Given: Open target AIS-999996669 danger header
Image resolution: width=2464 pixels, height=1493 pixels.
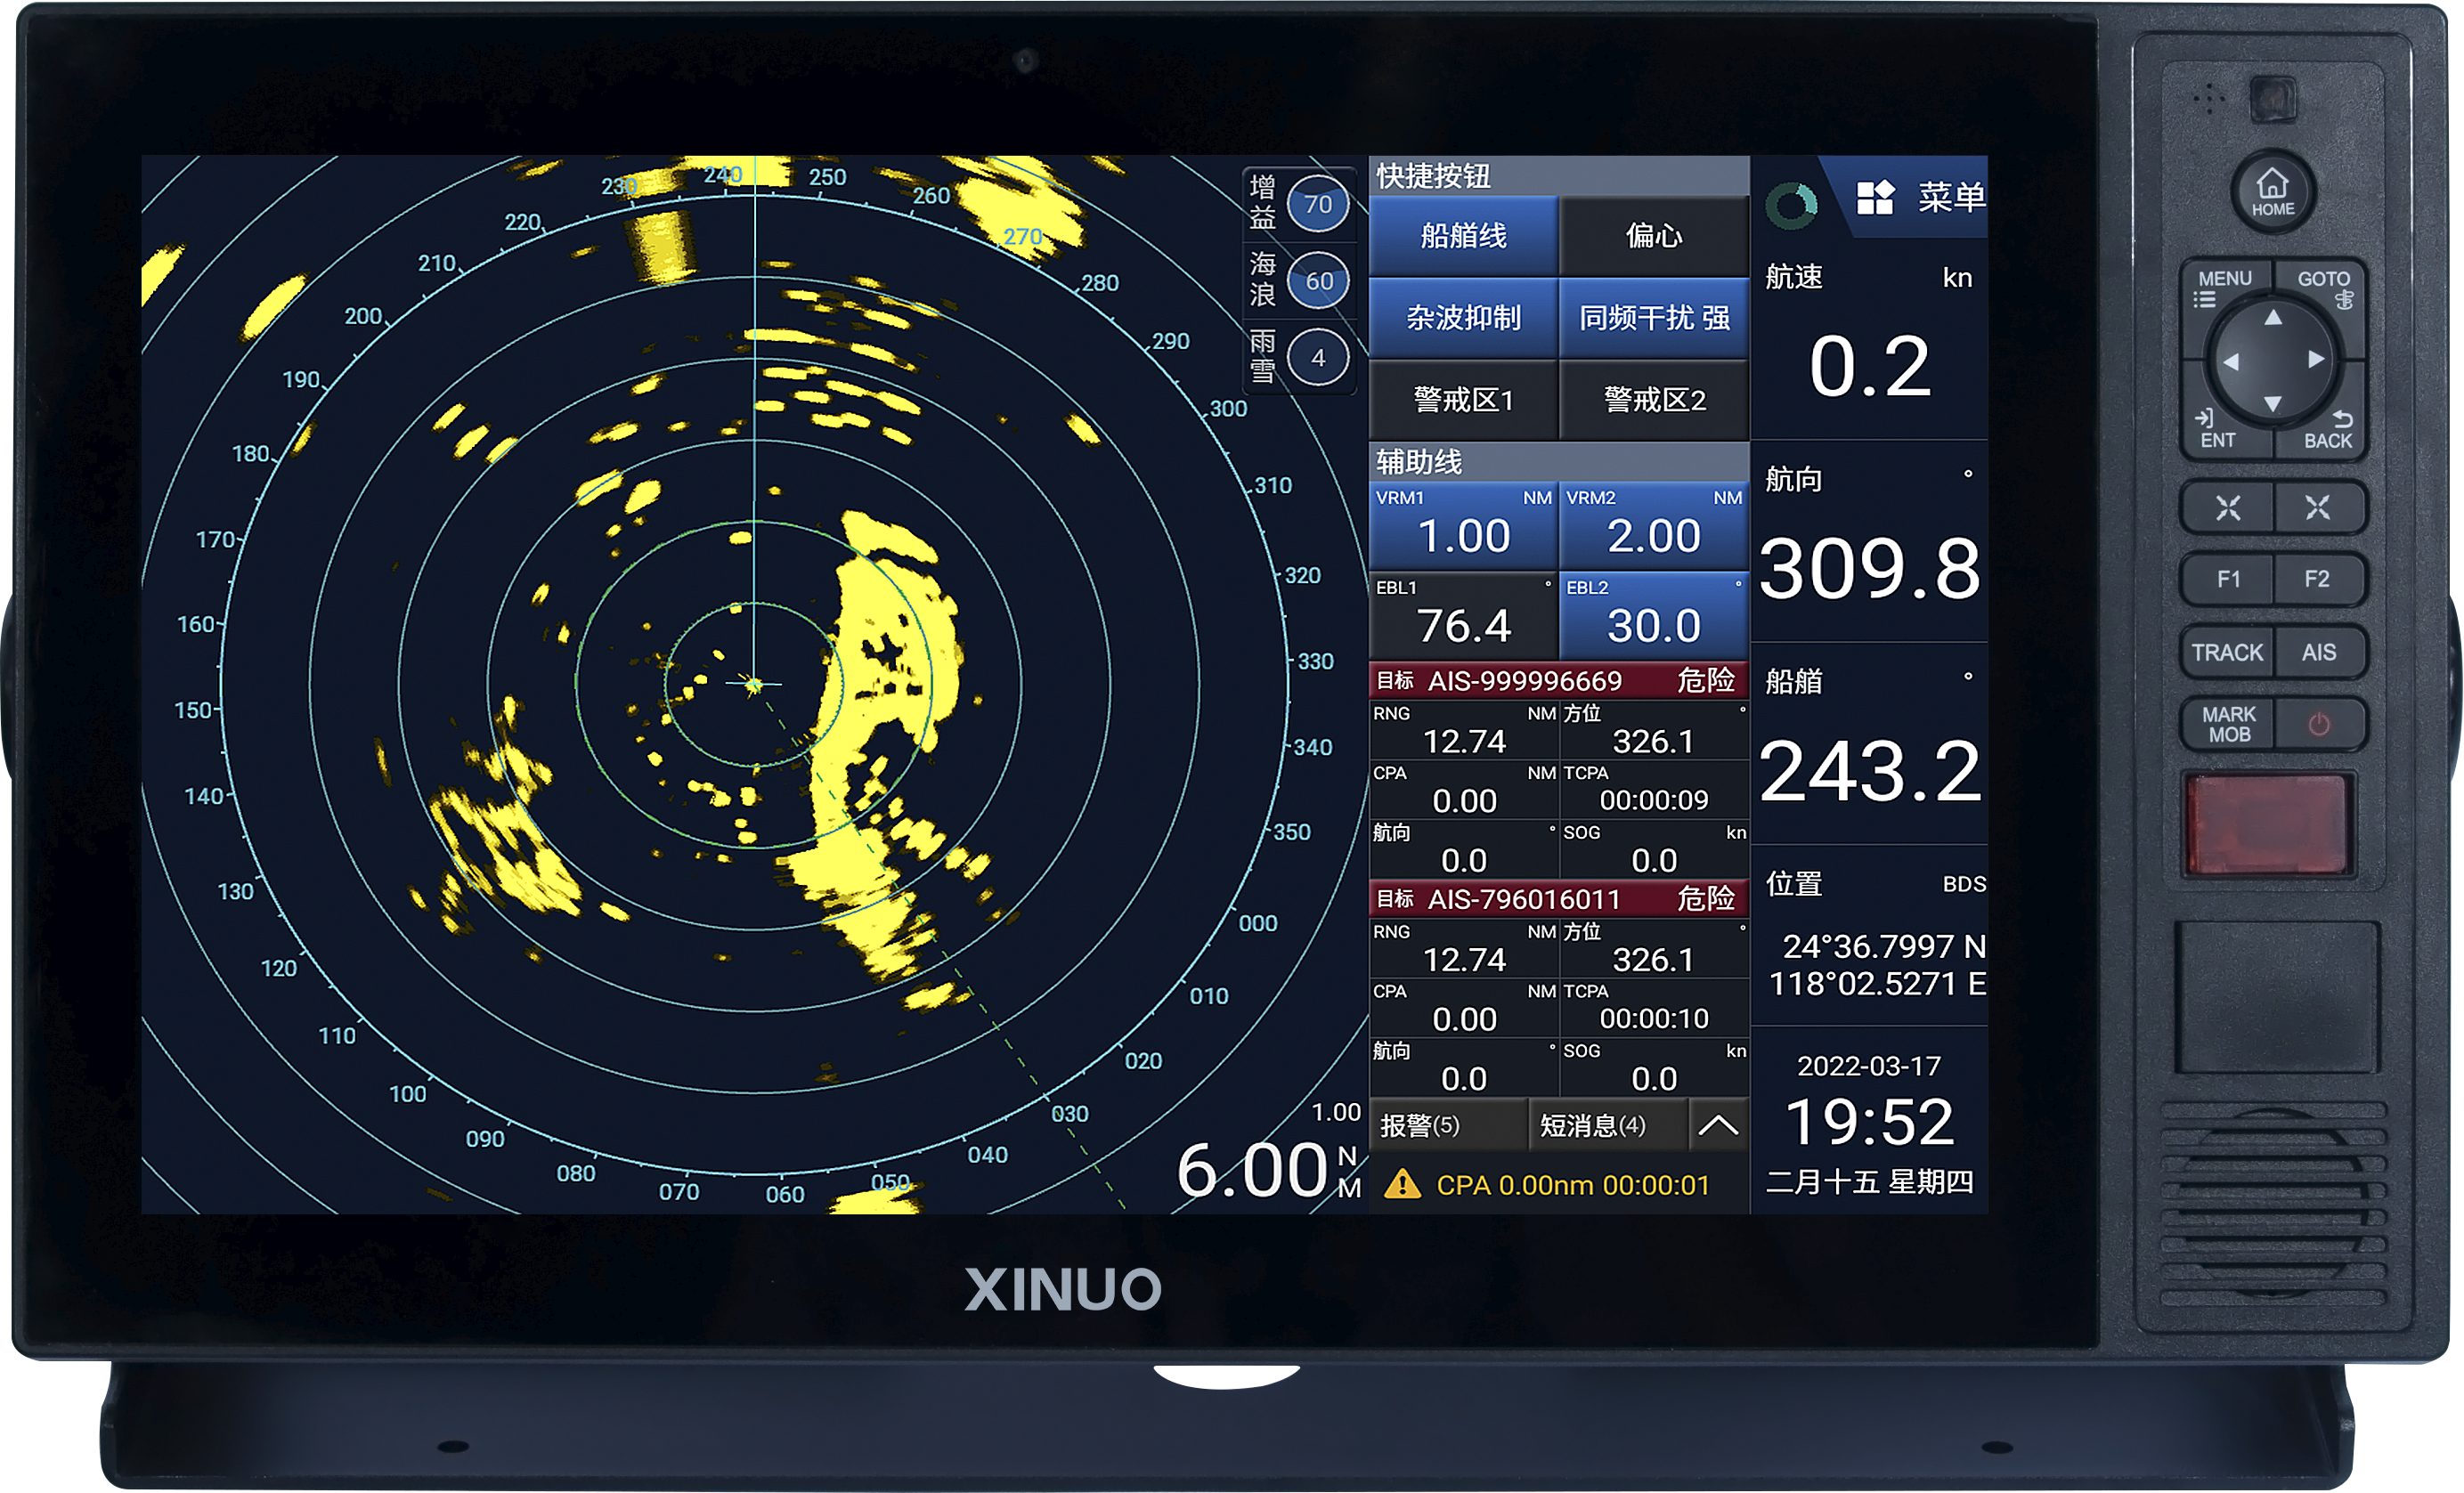Looking at the screenshot, I should (1559, 681).
